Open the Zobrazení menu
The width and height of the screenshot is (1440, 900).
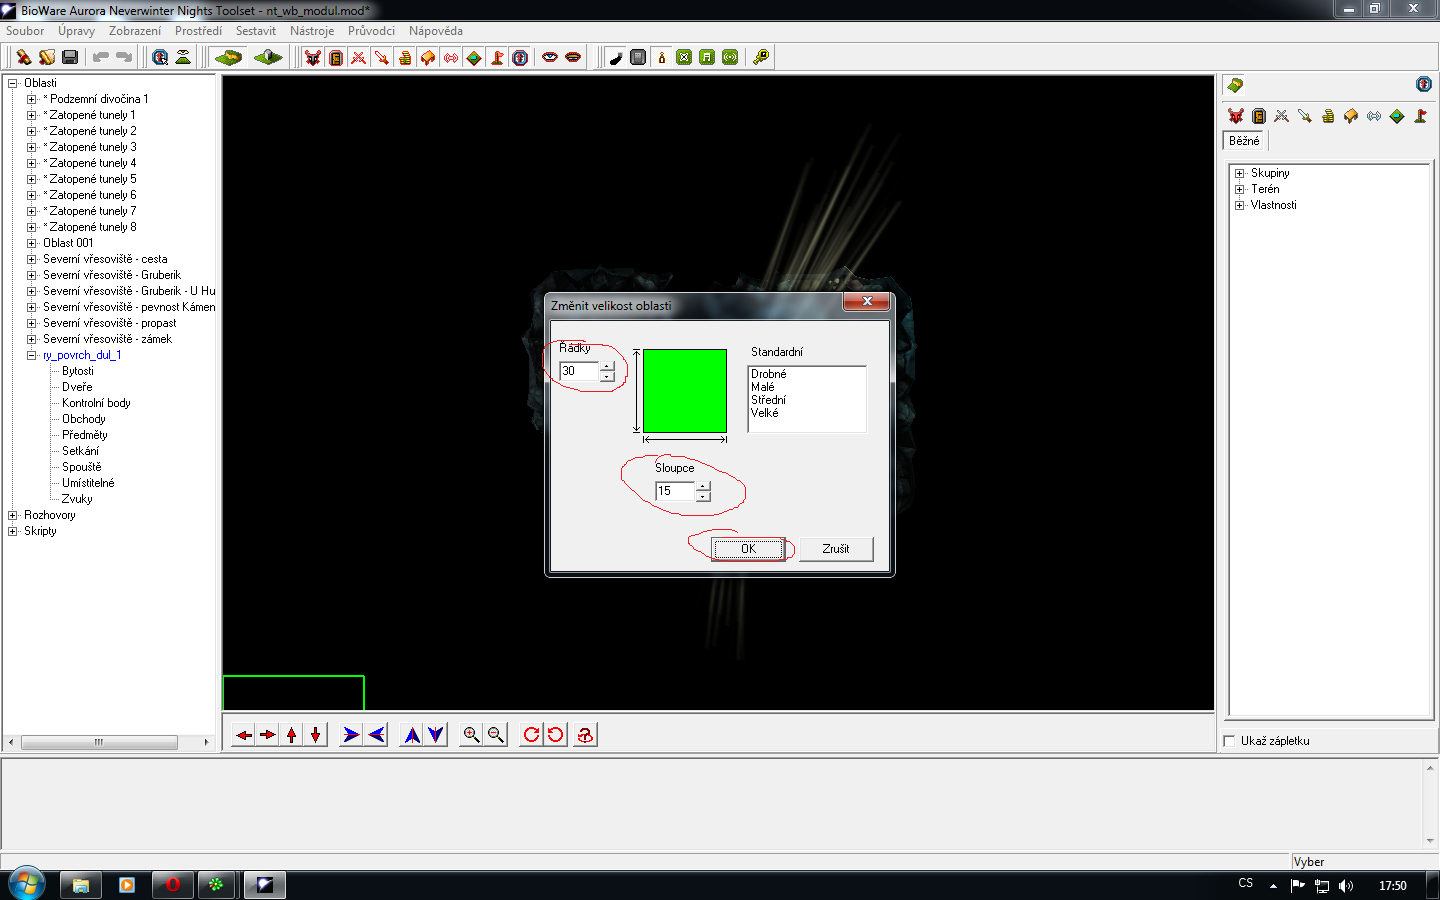click(x=135, y=31)
